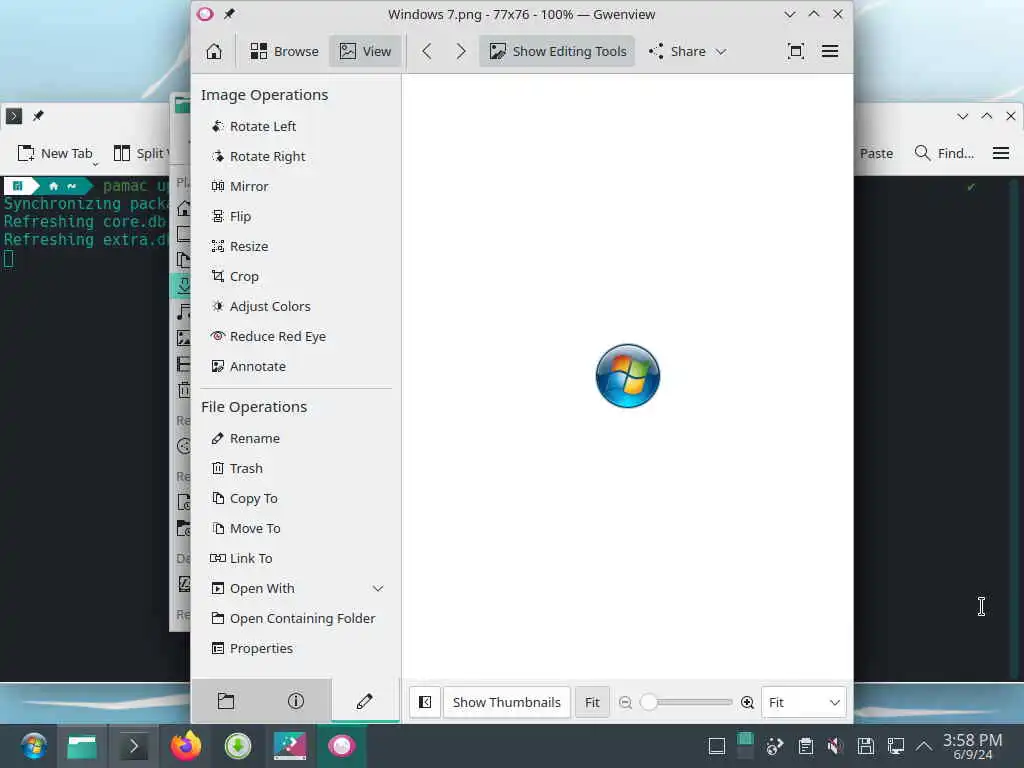This screenshot has width=1024, height=768.
Task: Select the Crop tool
Action: 234,276
